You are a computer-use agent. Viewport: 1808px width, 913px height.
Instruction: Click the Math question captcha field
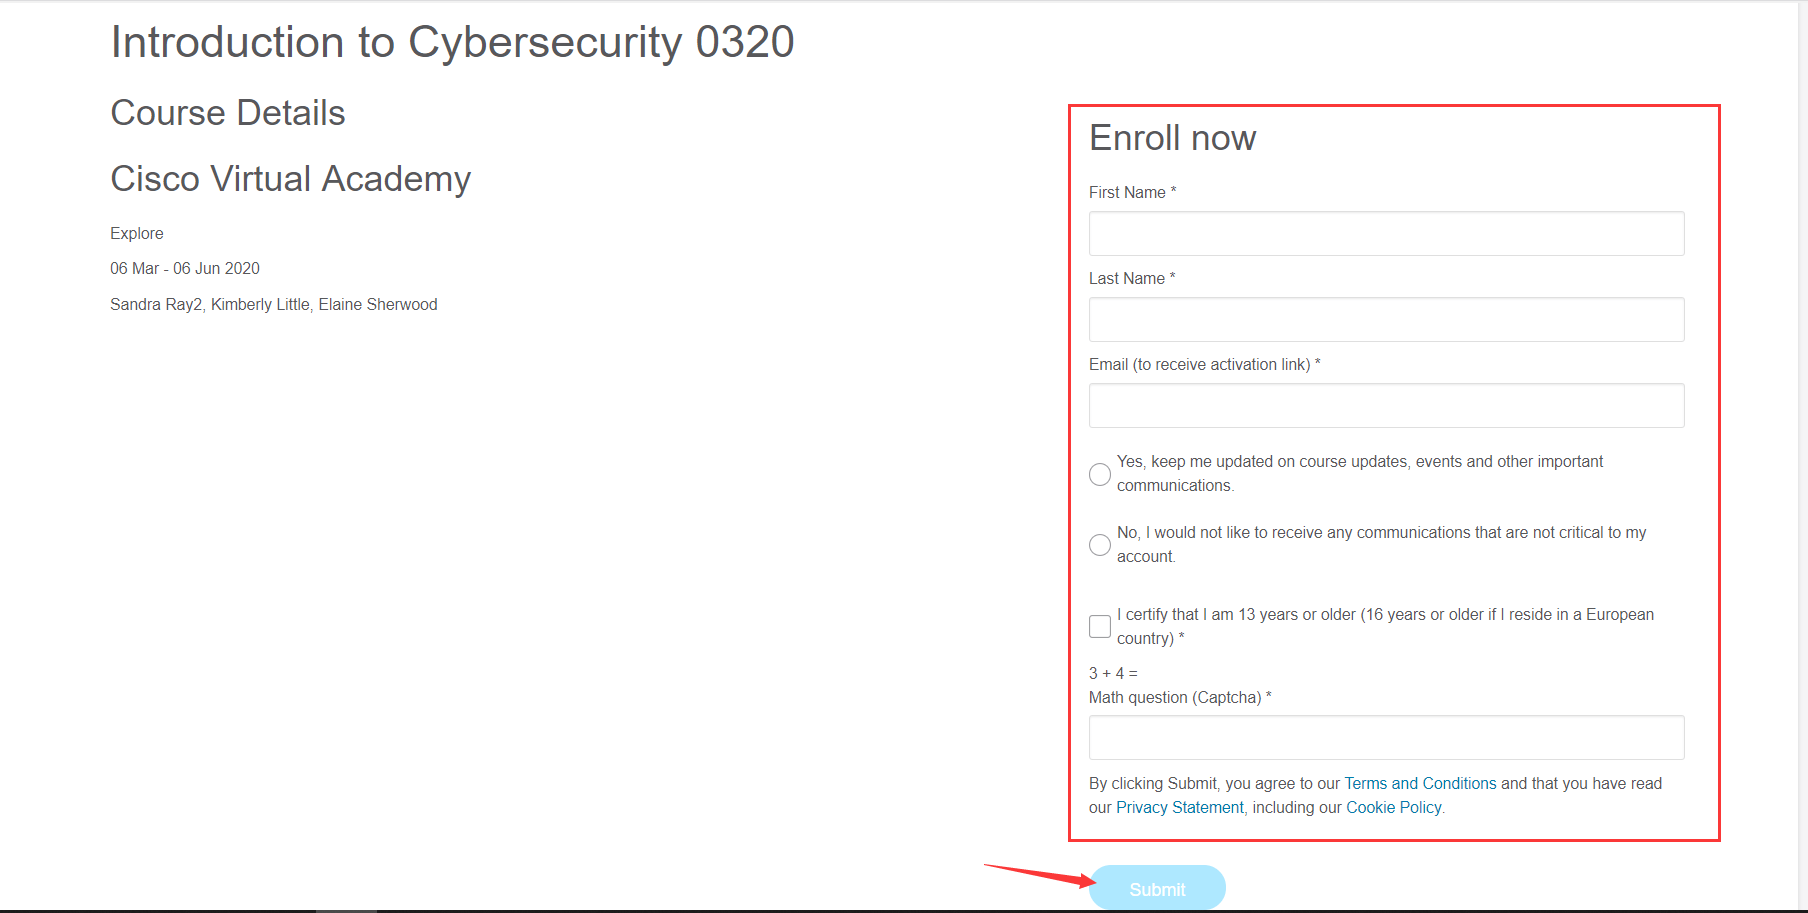coord(1386,737)
